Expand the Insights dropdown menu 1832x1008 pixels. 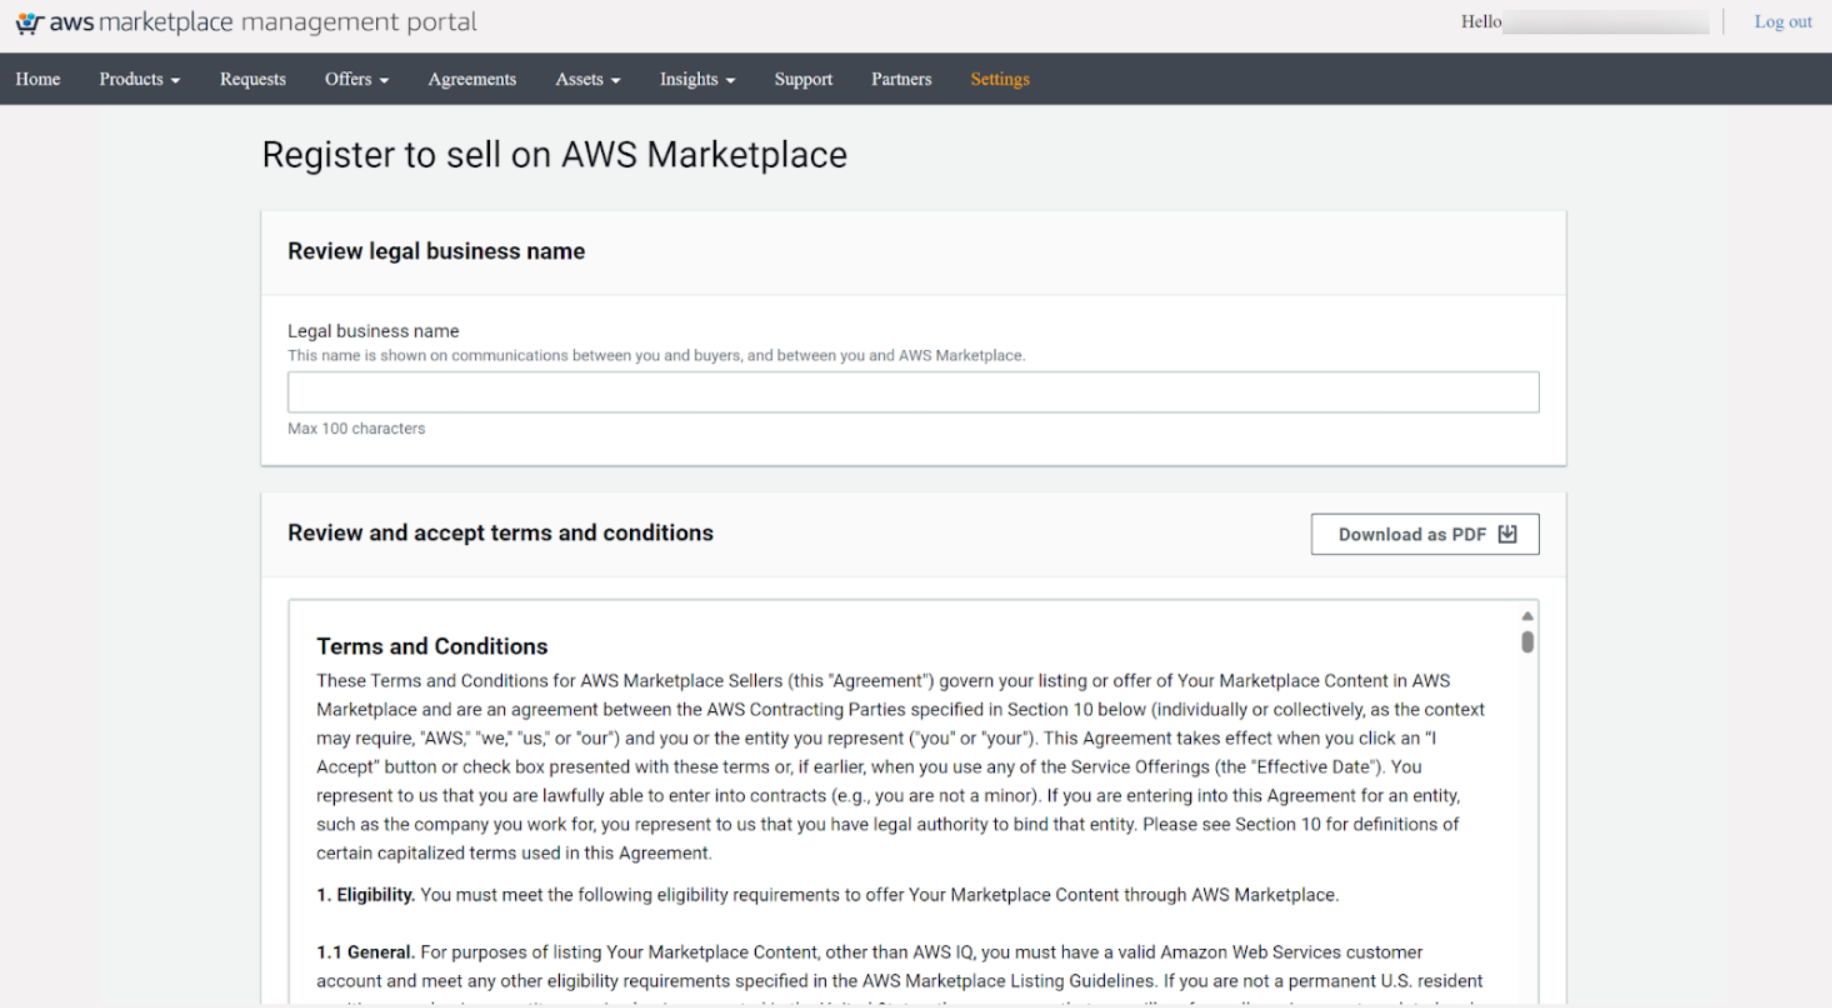tap(697, 79)
